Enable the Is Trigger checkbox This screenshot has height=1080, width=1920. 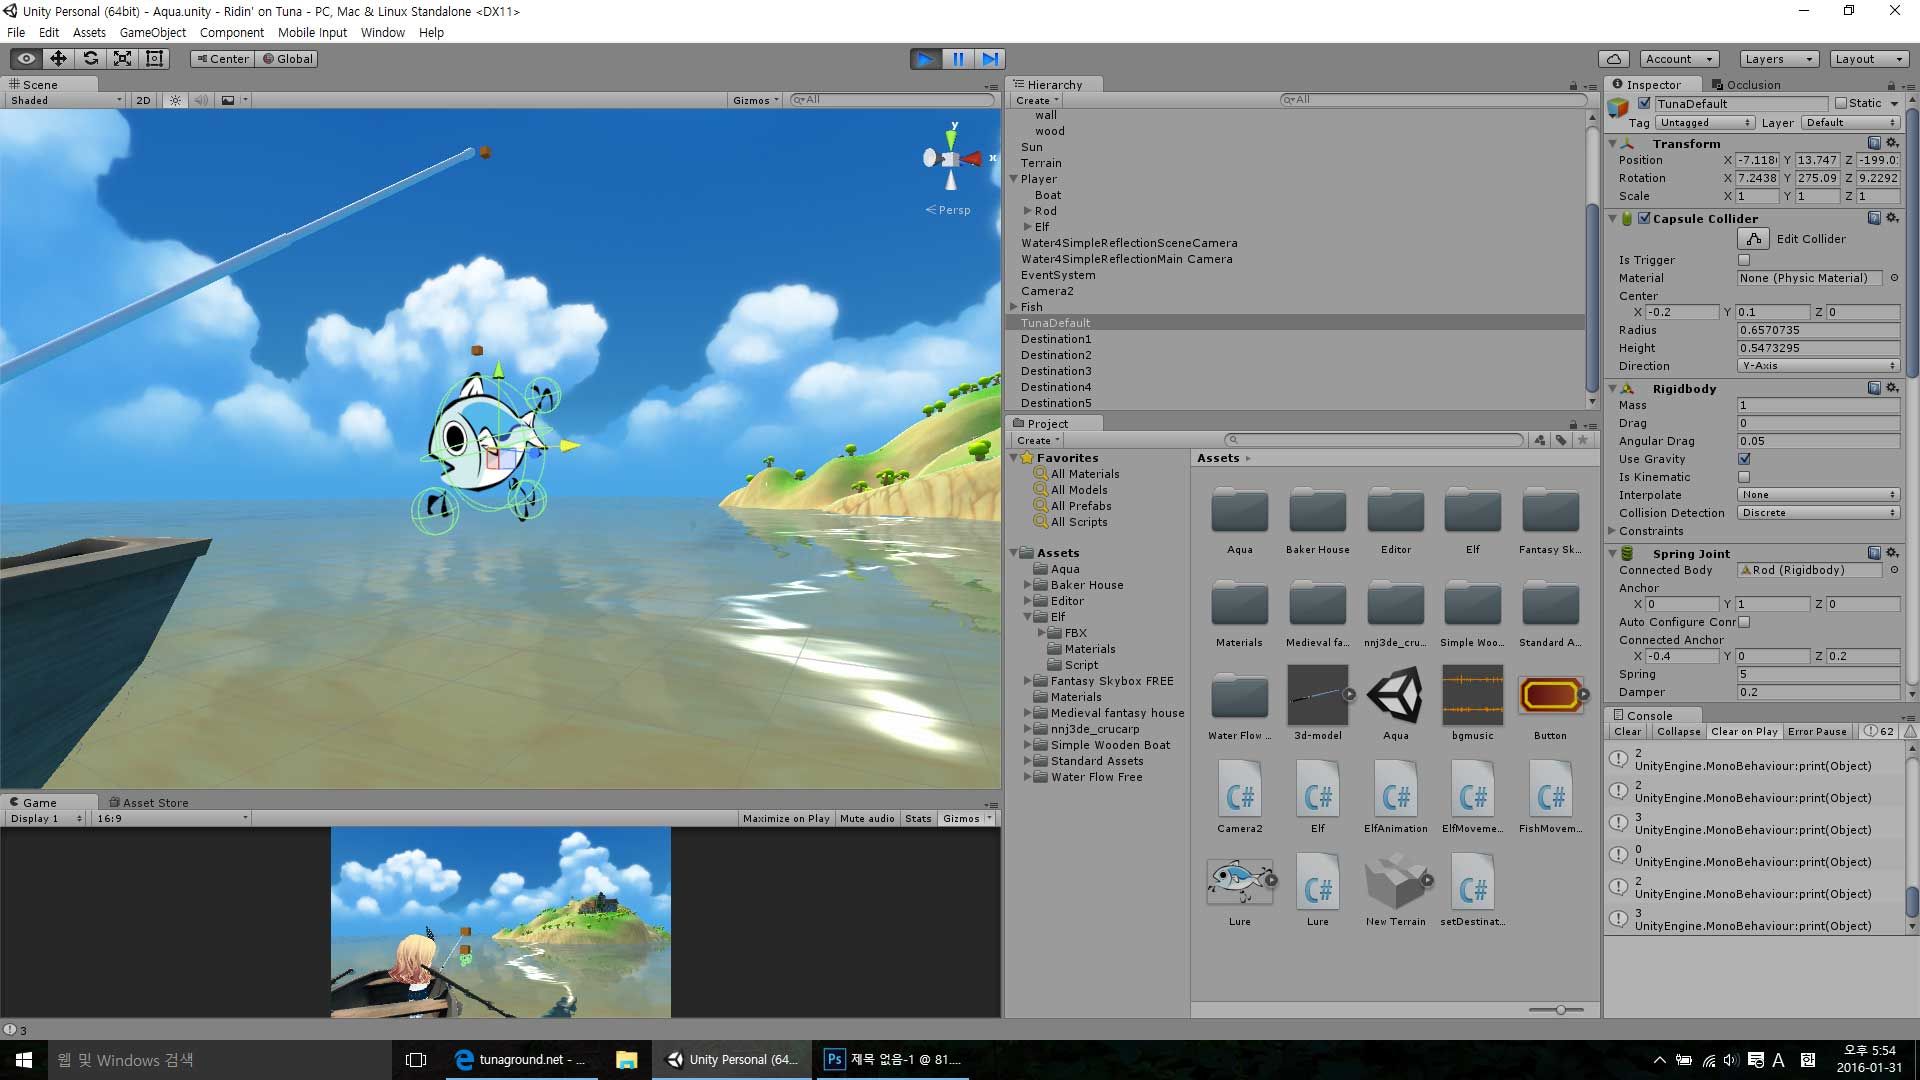[x=1744, y=260]
